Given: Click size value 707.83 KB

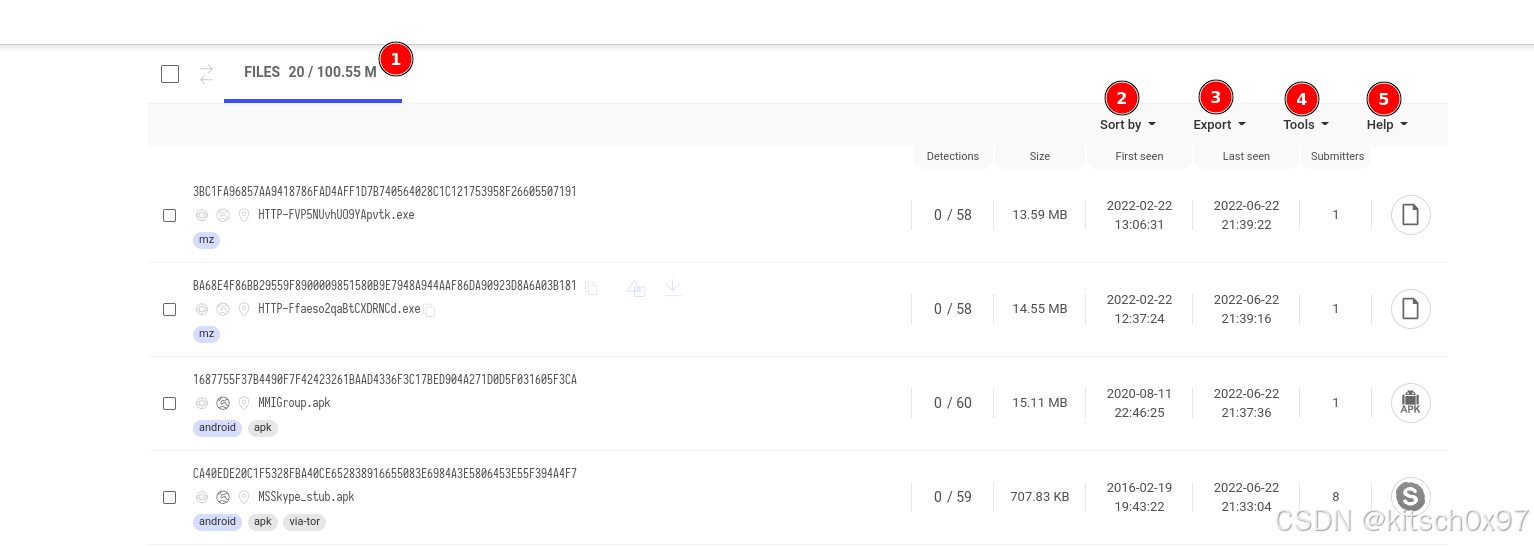Looking at the screenshot, I should coord(1040,497).
